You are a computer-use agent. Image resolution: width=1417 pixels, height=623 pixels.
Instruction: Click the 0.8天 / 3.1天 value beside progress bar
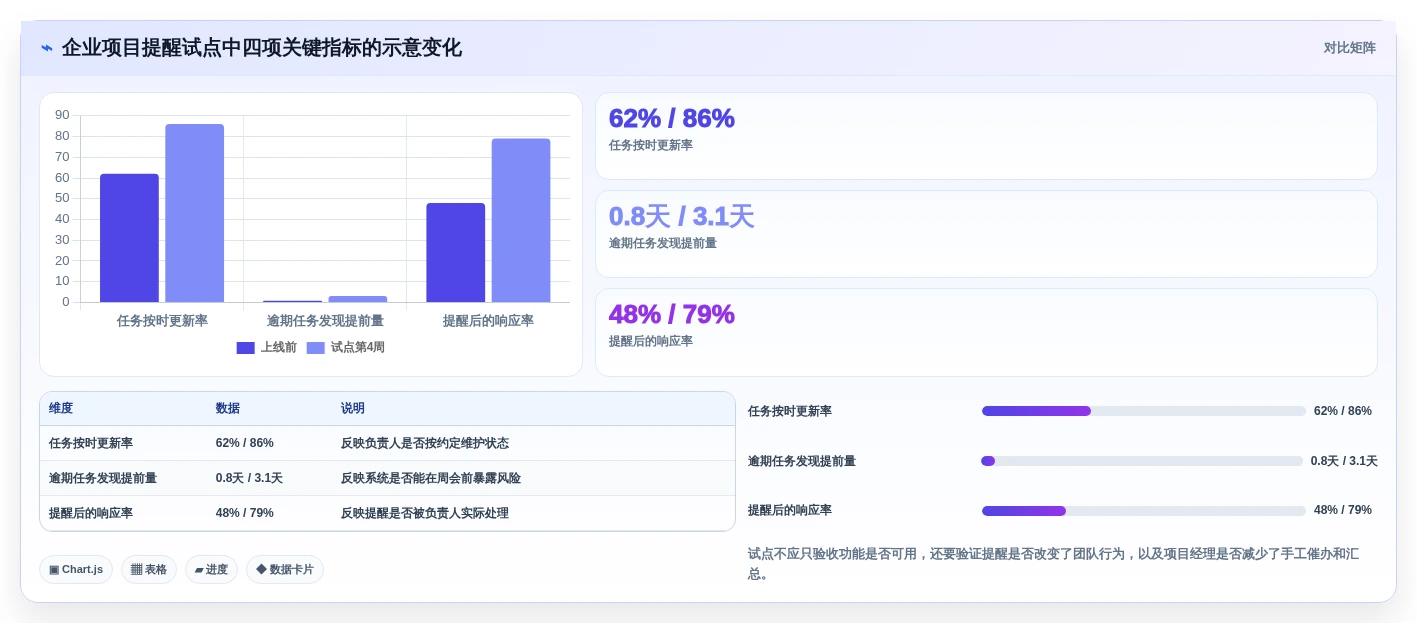pos(1344,461)
